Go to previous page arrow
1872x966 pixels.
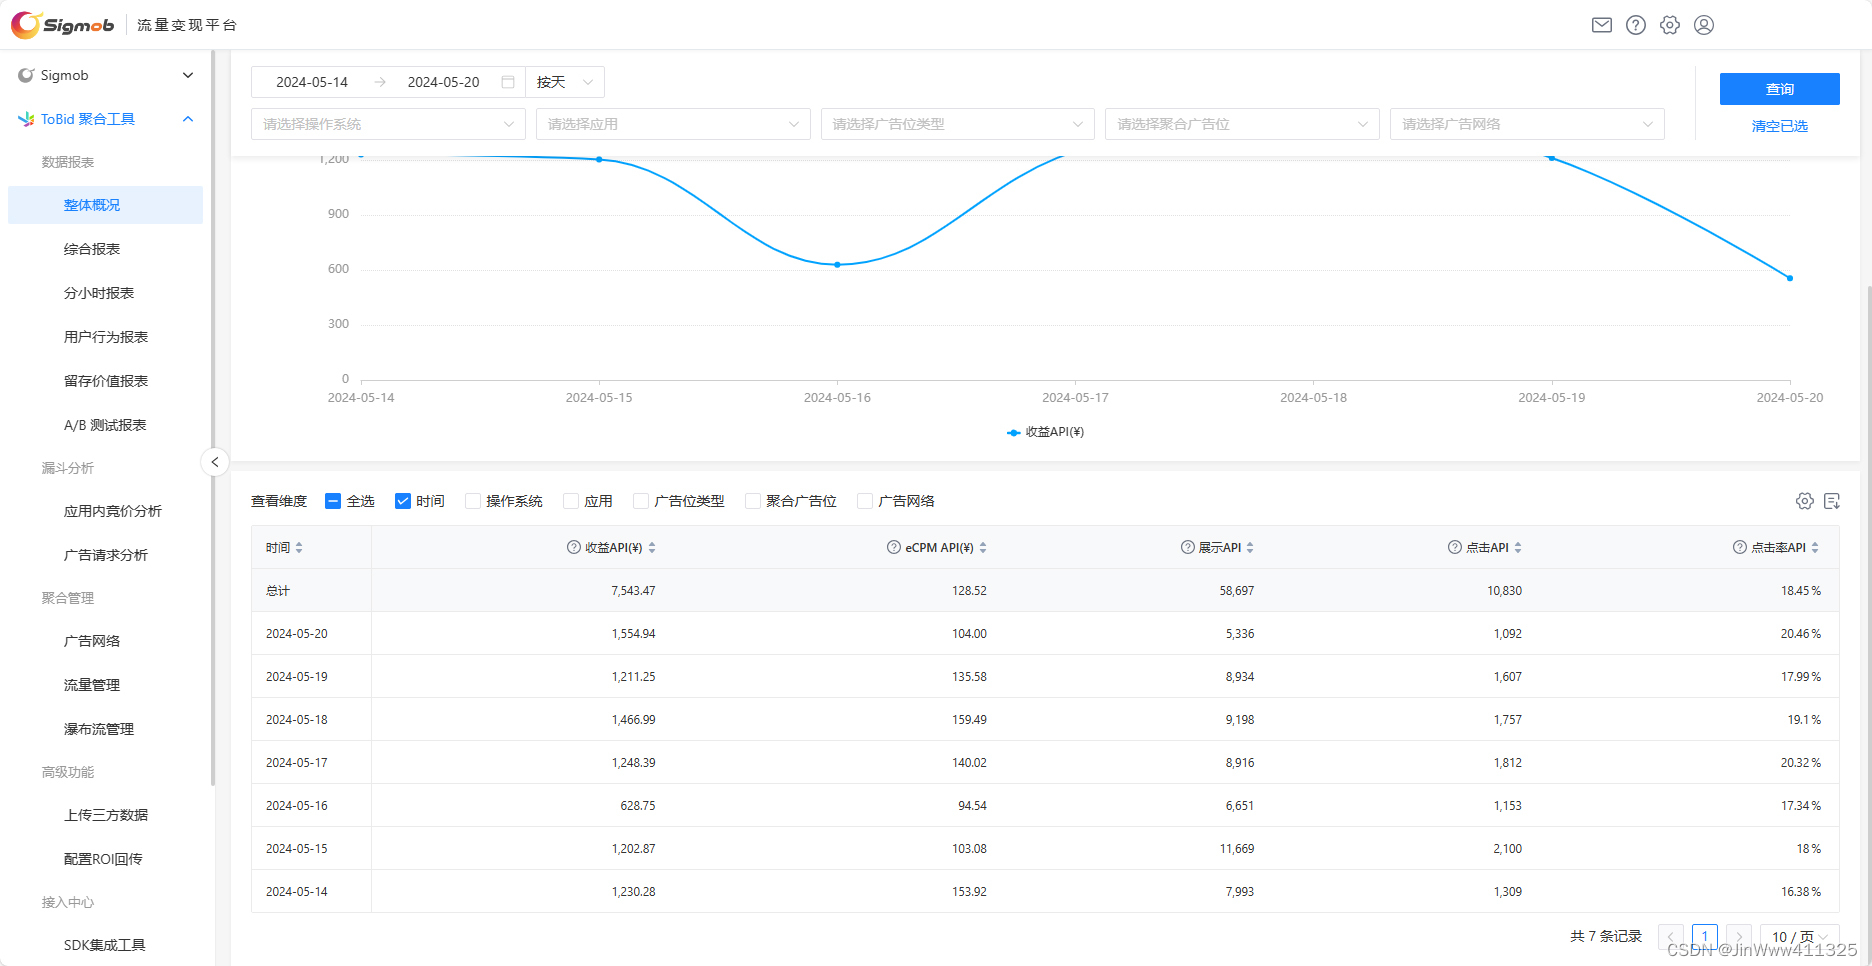click(1671, 937)
